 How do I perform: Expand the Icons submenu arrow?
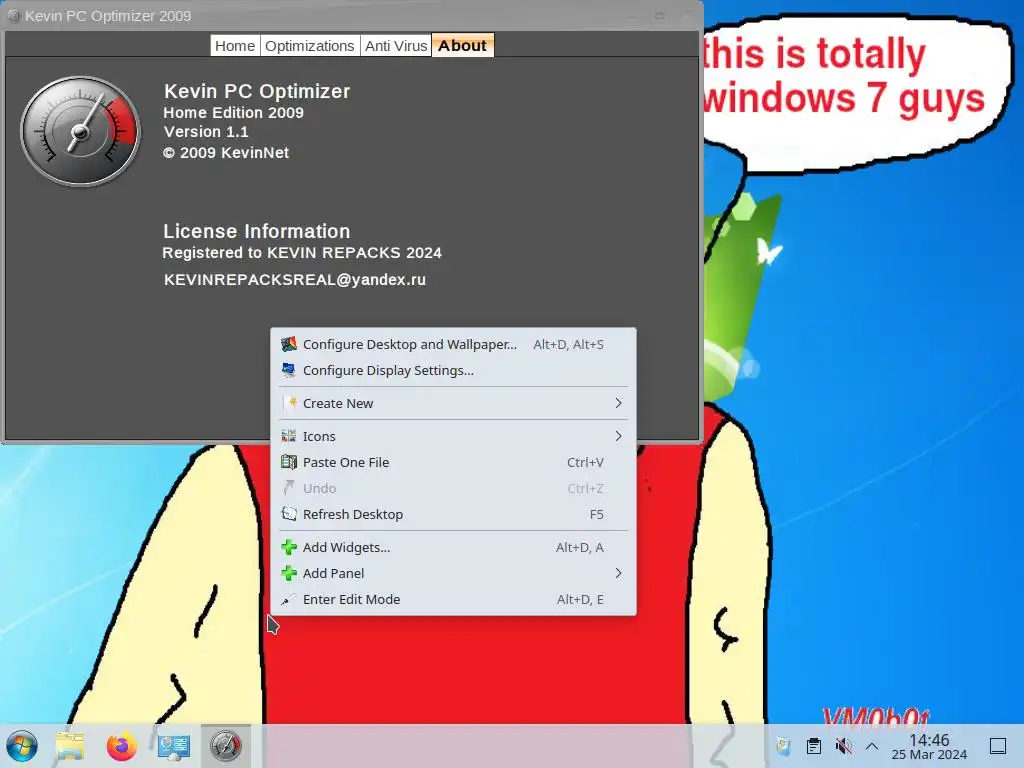(x=618, y=436)
